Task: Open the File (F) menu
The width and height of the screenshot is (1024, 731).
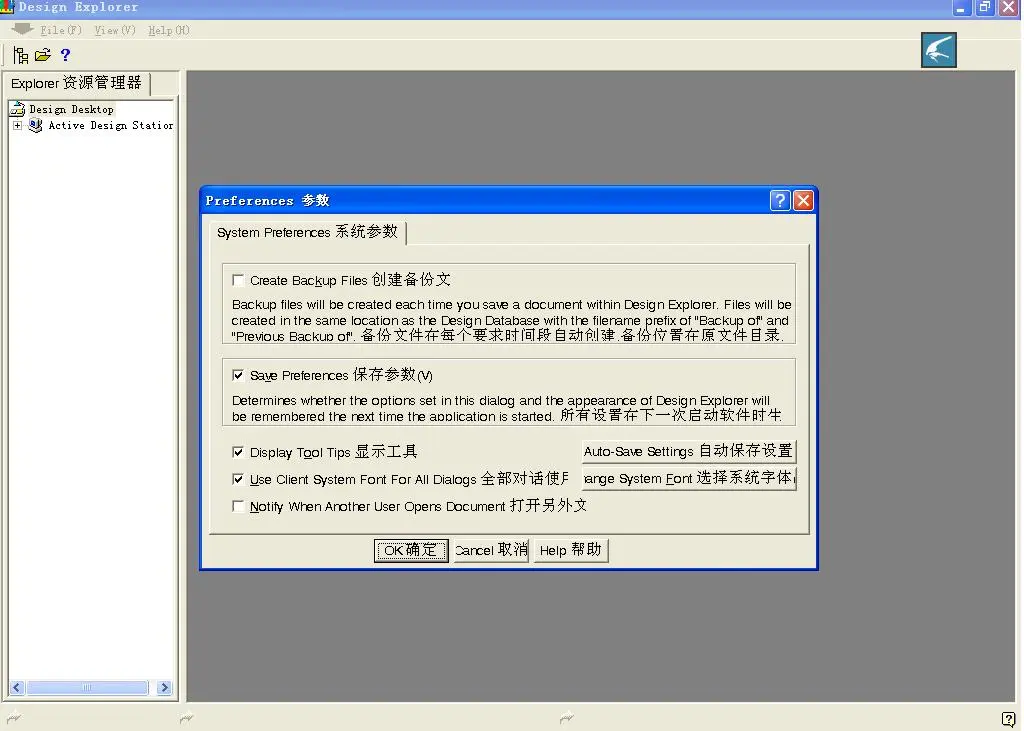Action: point(61,30)
